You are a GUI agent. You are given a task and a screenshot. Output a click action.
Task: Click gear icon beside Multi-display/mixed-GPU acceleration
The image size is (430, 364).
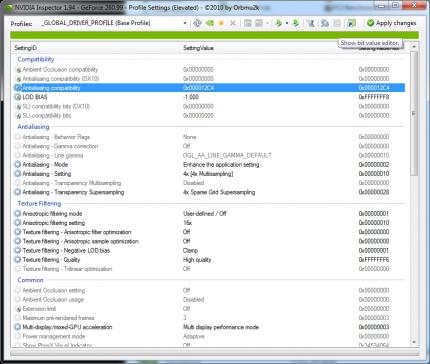[18, 327]
